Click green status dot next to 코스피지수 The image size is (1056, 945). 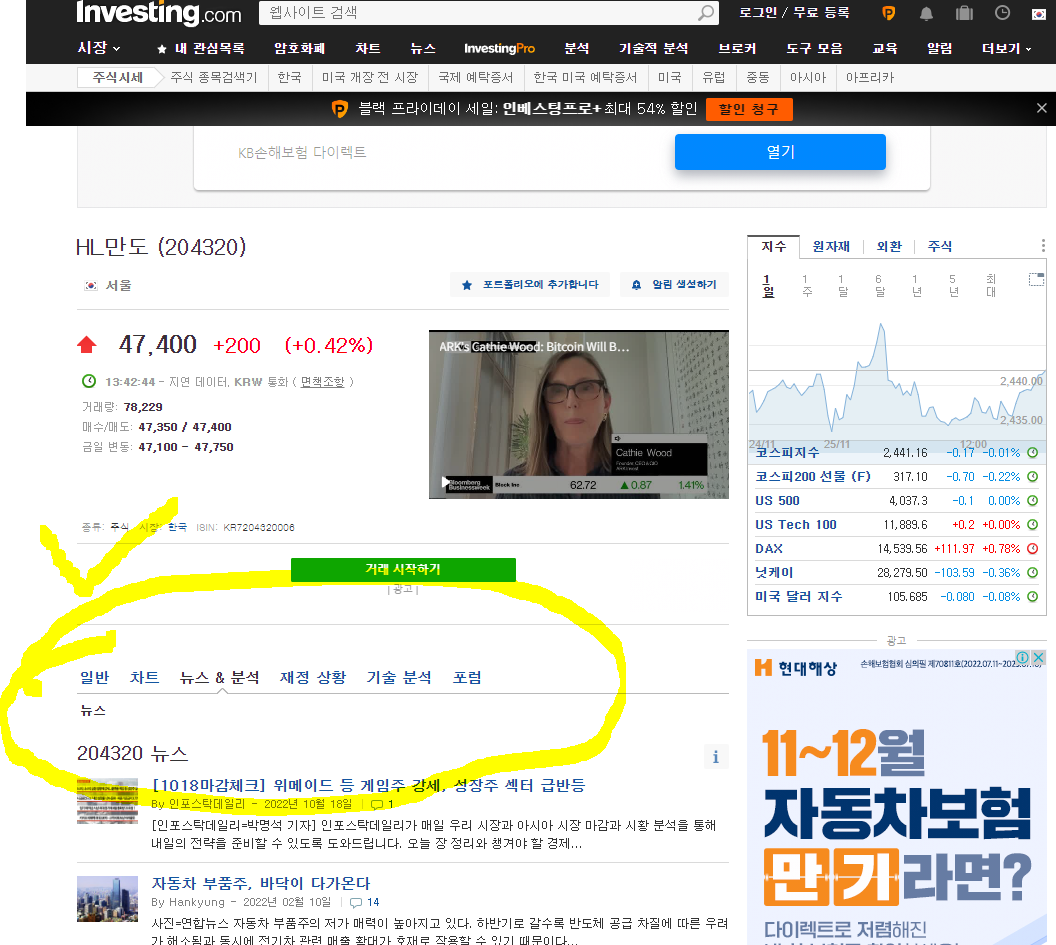pos(1031,452)
